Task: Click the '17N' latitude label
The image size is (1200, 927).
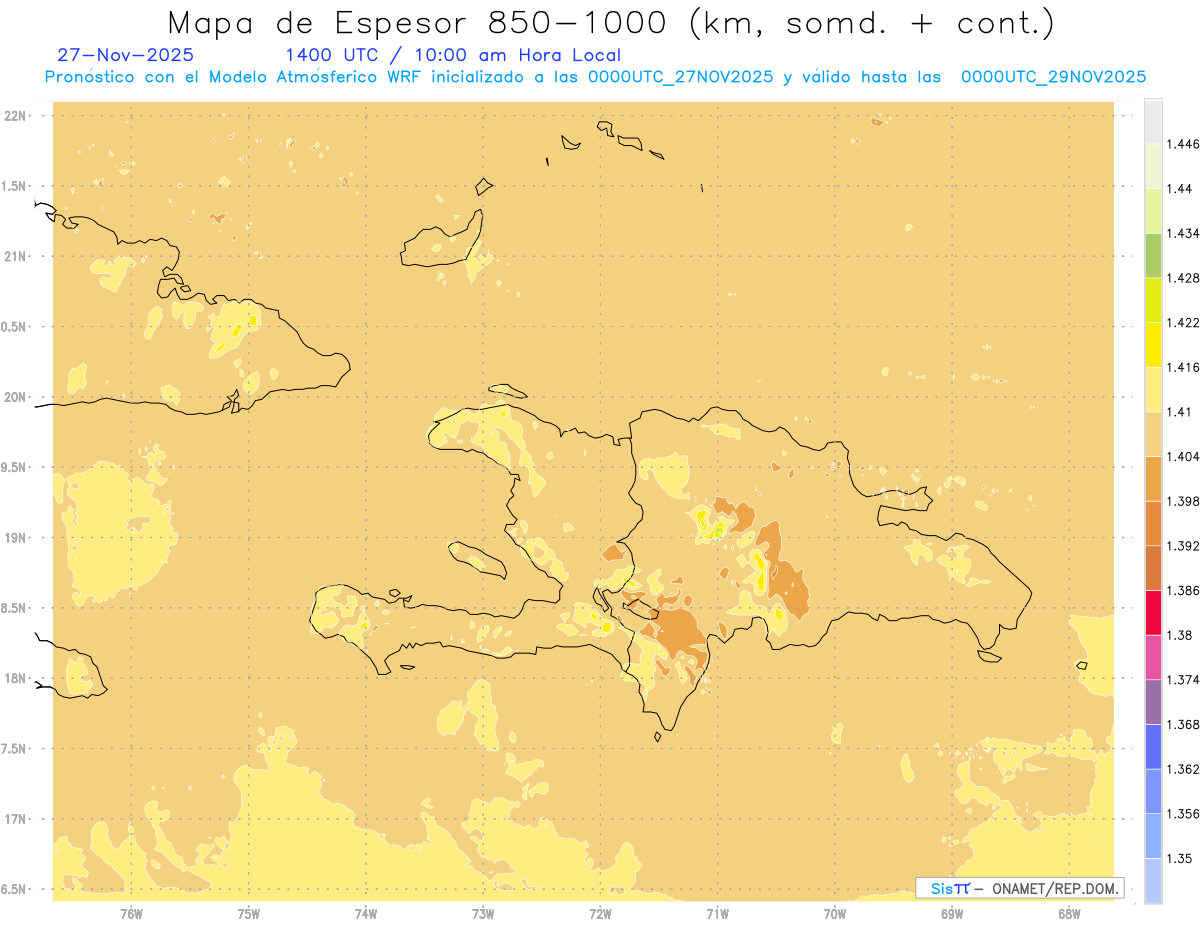Action: pyautogui.click(x=16, y=819)
